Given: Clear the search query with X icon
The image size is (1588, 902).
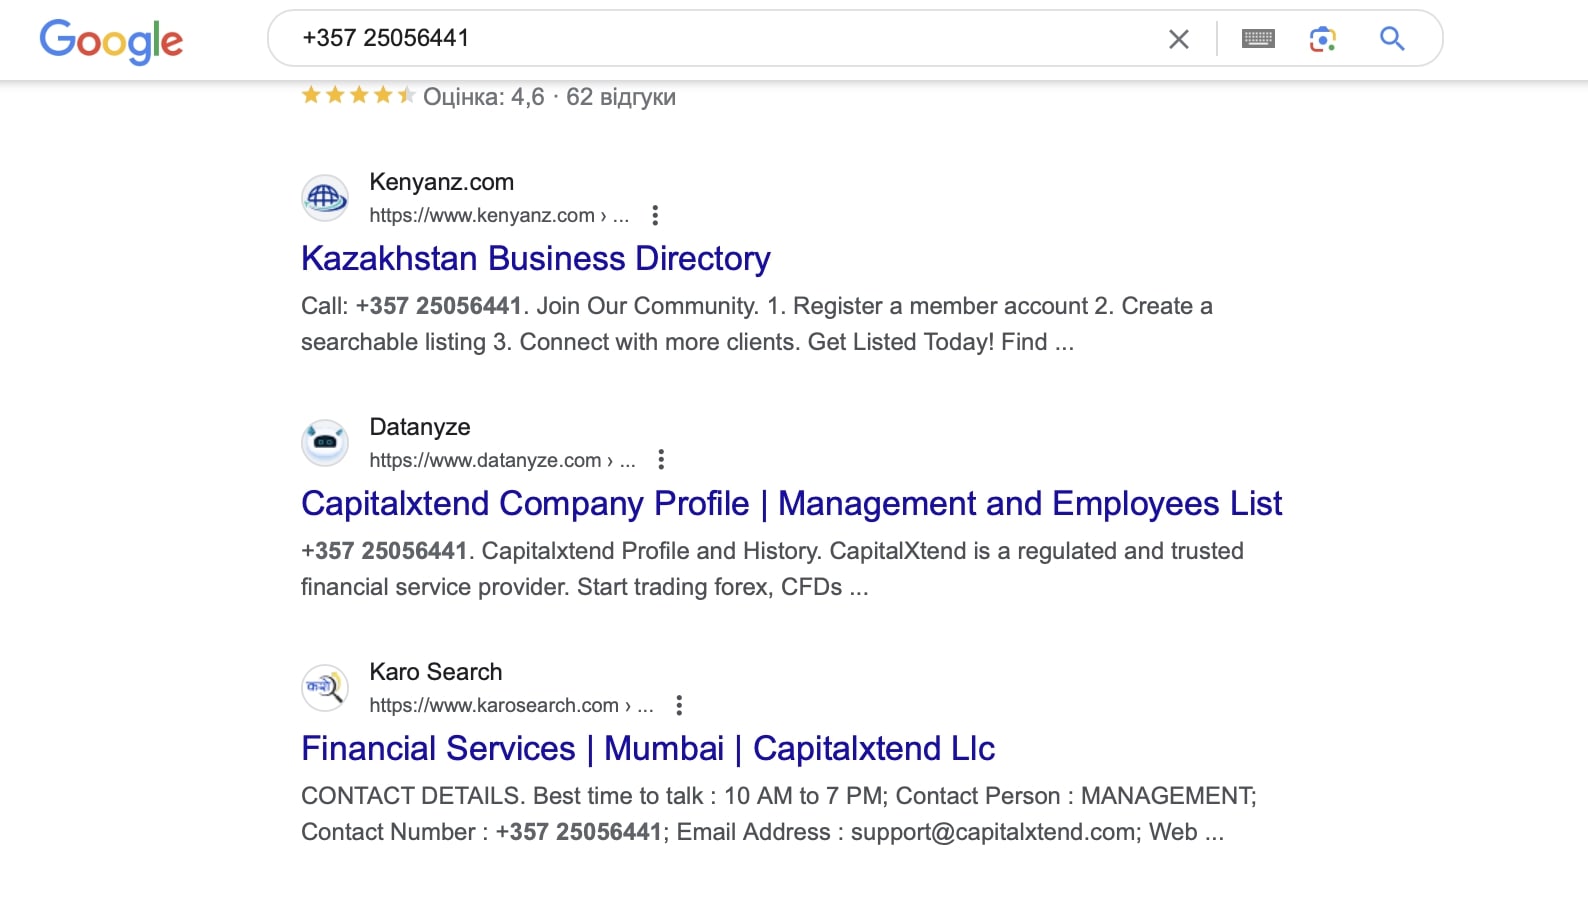Looking at the screenshot, I should click(1179, 39).
